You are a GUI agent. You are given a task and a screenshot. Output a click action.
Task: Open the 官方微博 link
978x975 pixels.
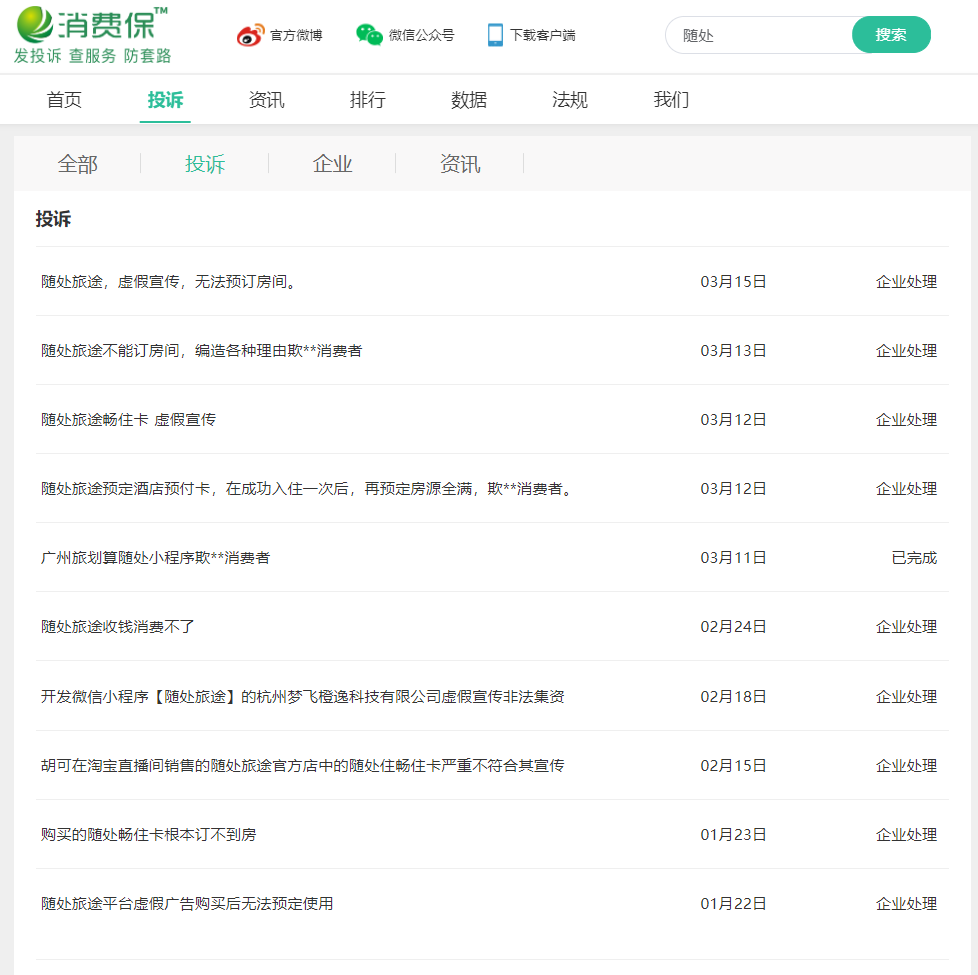296,35
